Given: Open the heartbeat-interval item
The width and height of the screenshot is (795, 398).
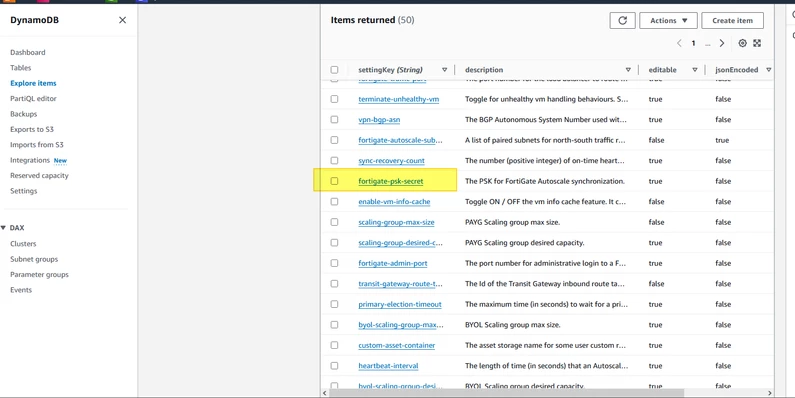Looking at the screenshot, I should [388, 366].
